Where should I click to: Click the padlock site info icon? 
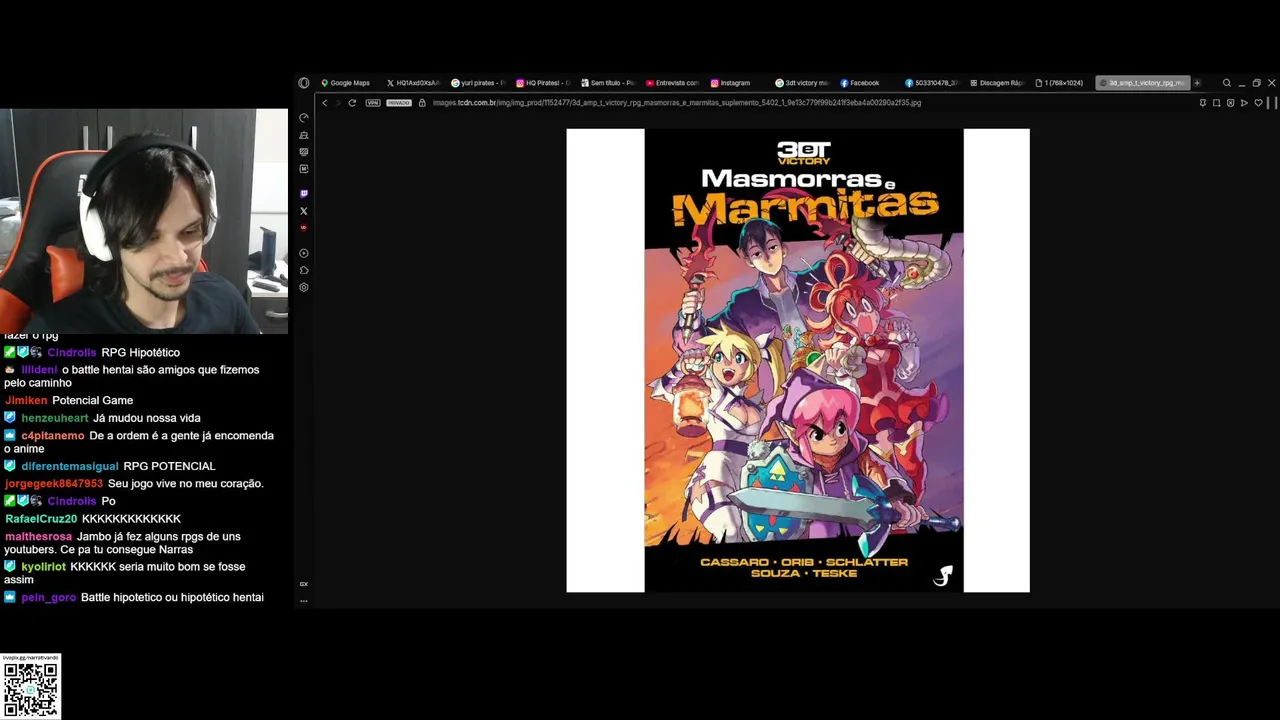pos(422,103)
